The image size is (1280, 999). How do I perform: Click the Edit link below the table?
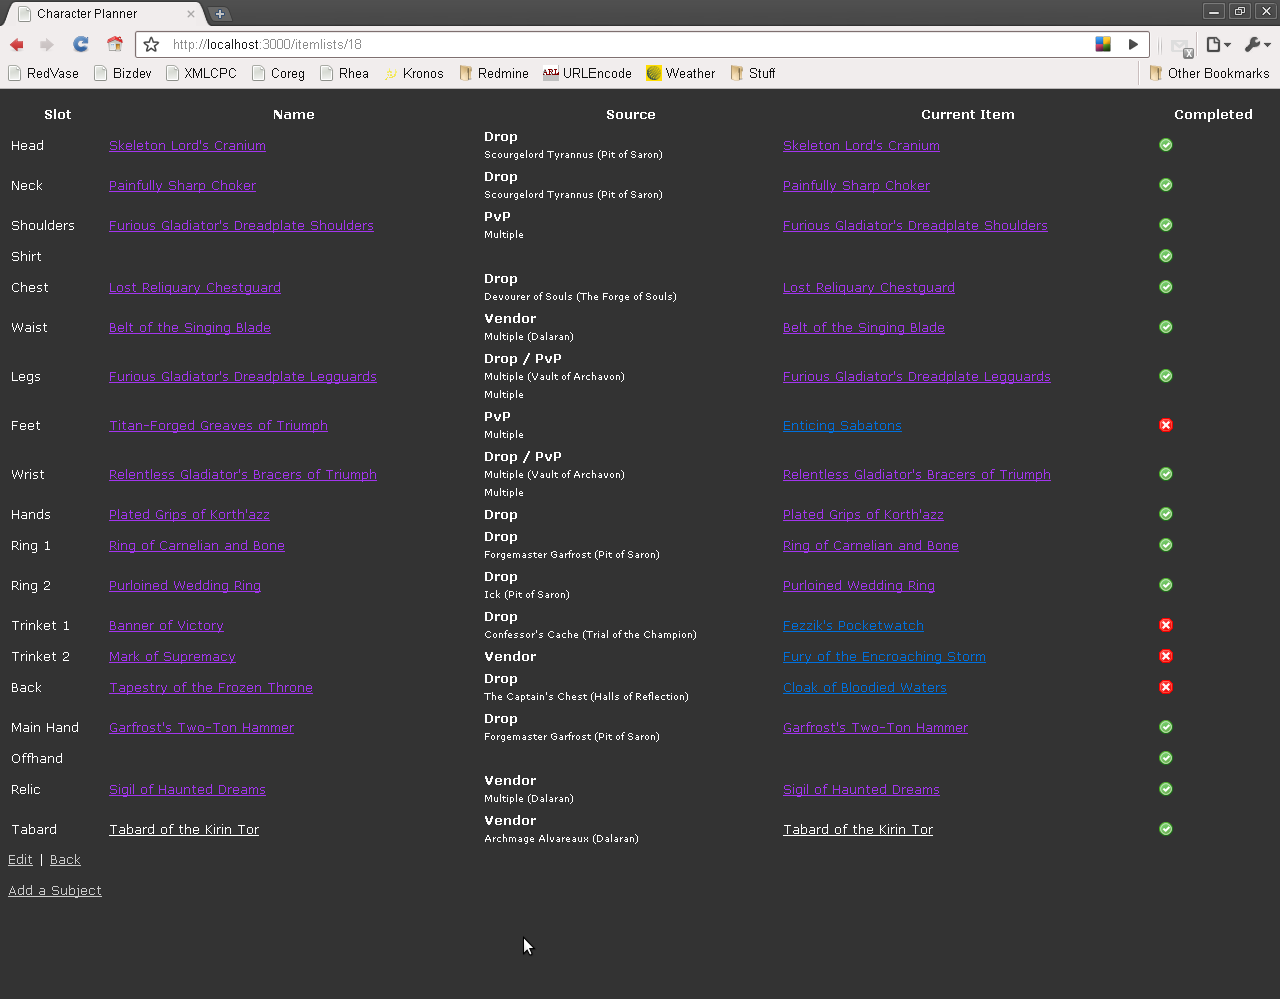tap(20, 860)
